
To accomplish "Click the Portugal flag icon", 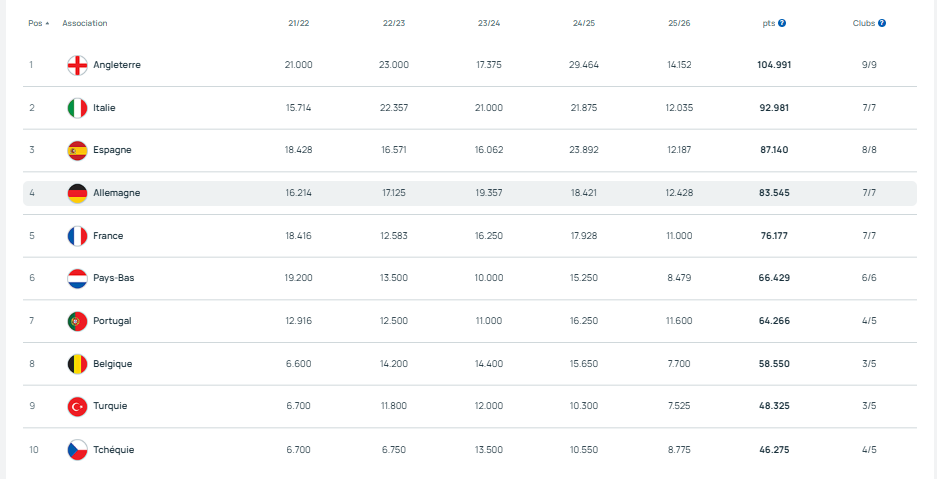I will (77, 321).
